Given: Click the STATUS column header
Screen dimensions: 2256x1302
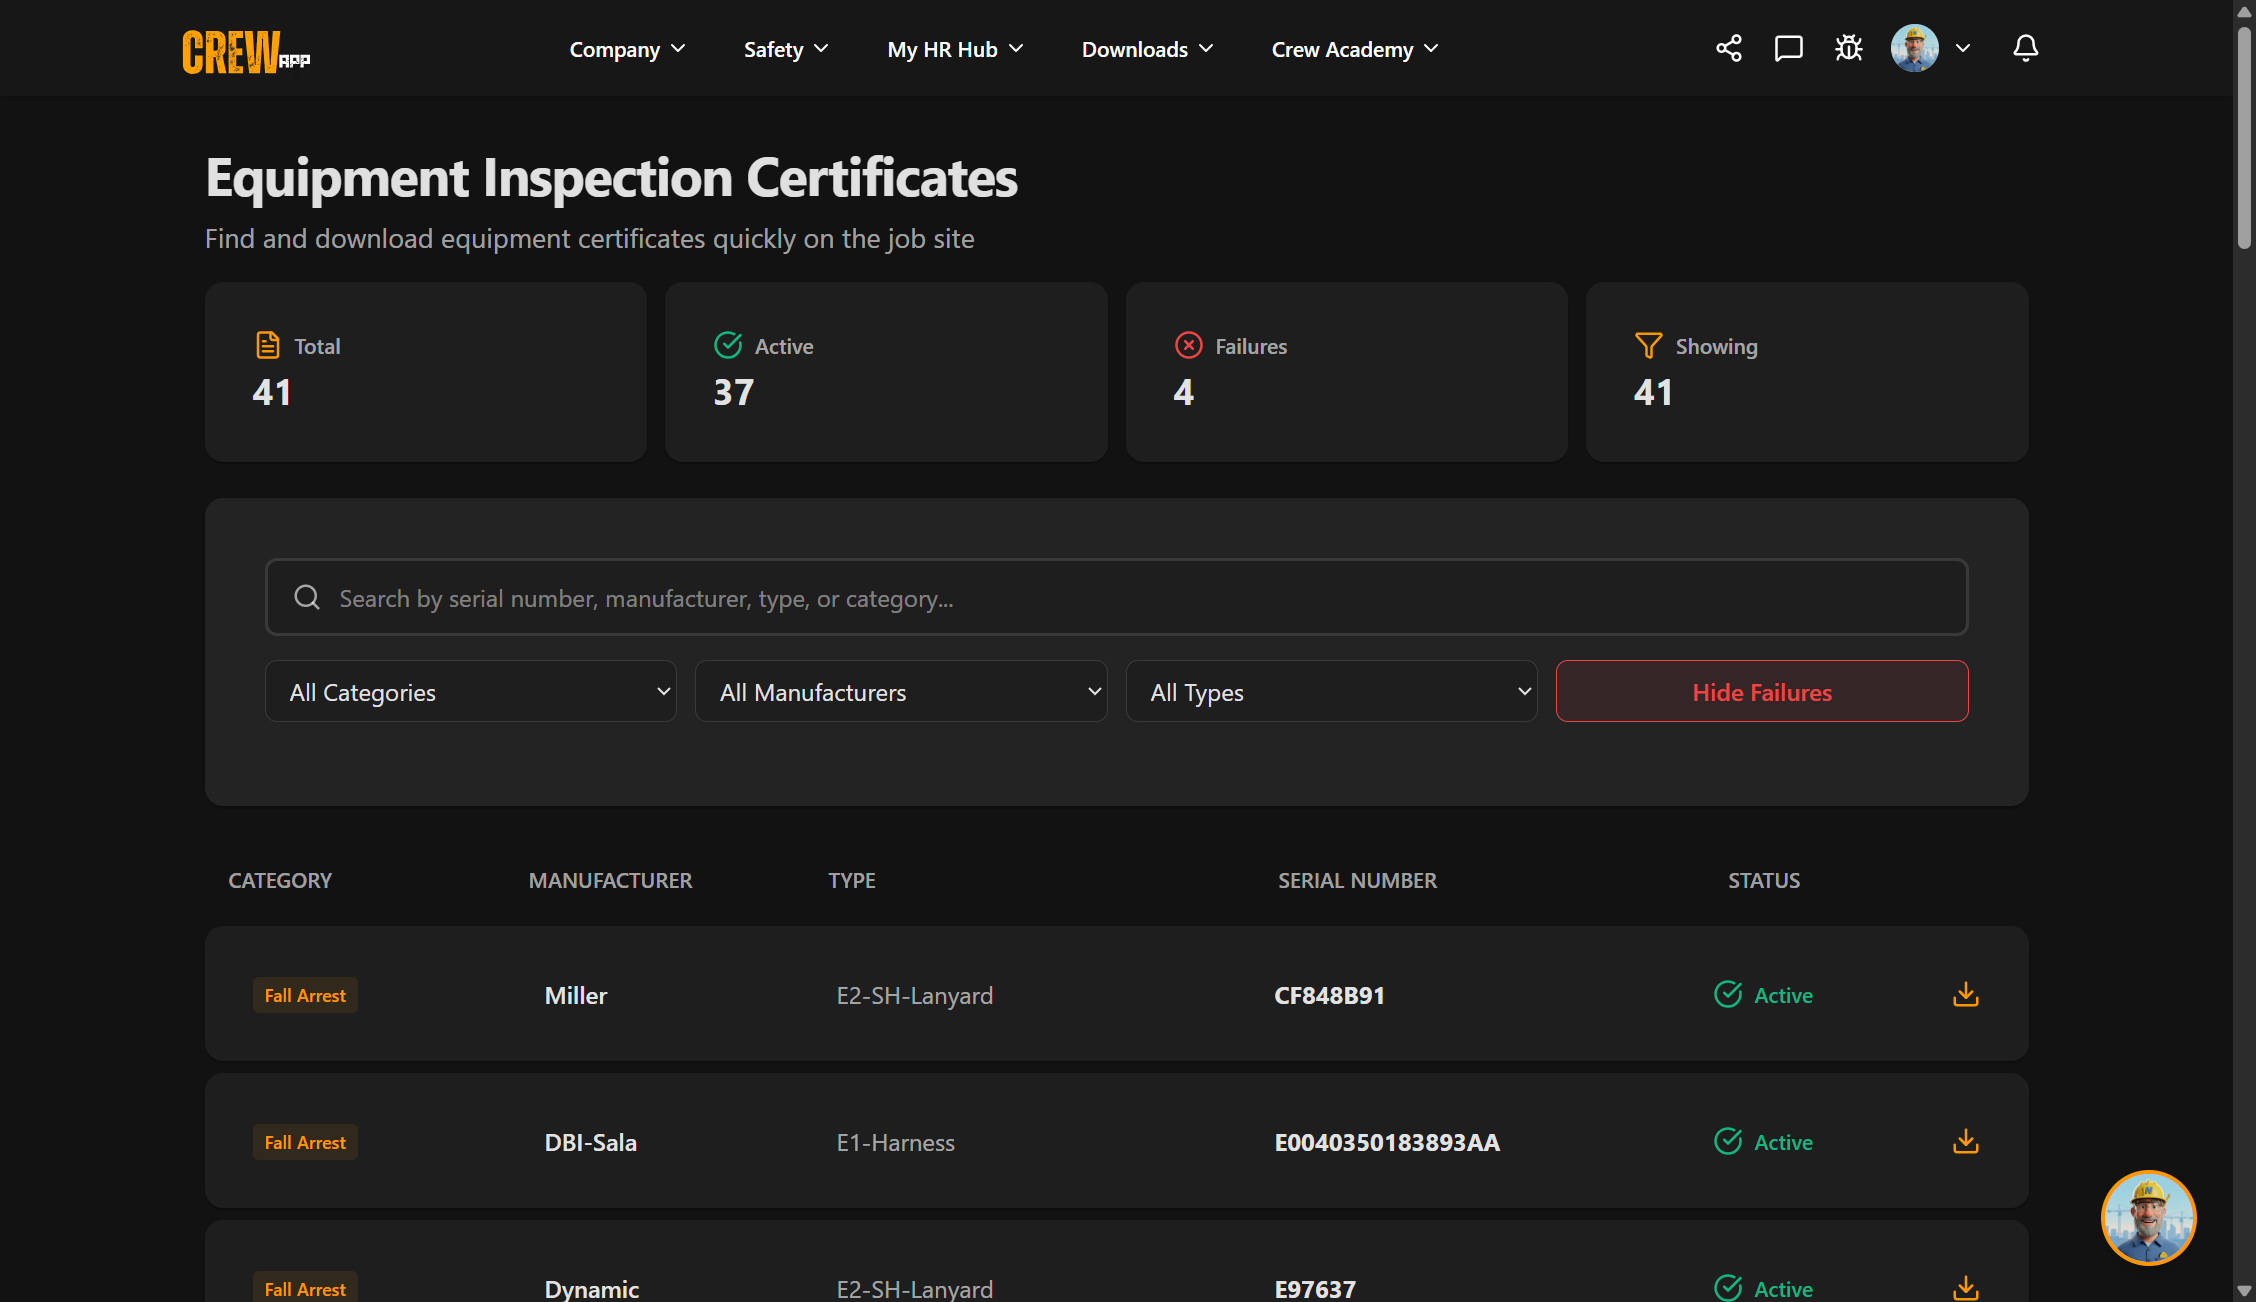Looking at the screenshot, I should pyautogui.click(x=1764, y=880).
